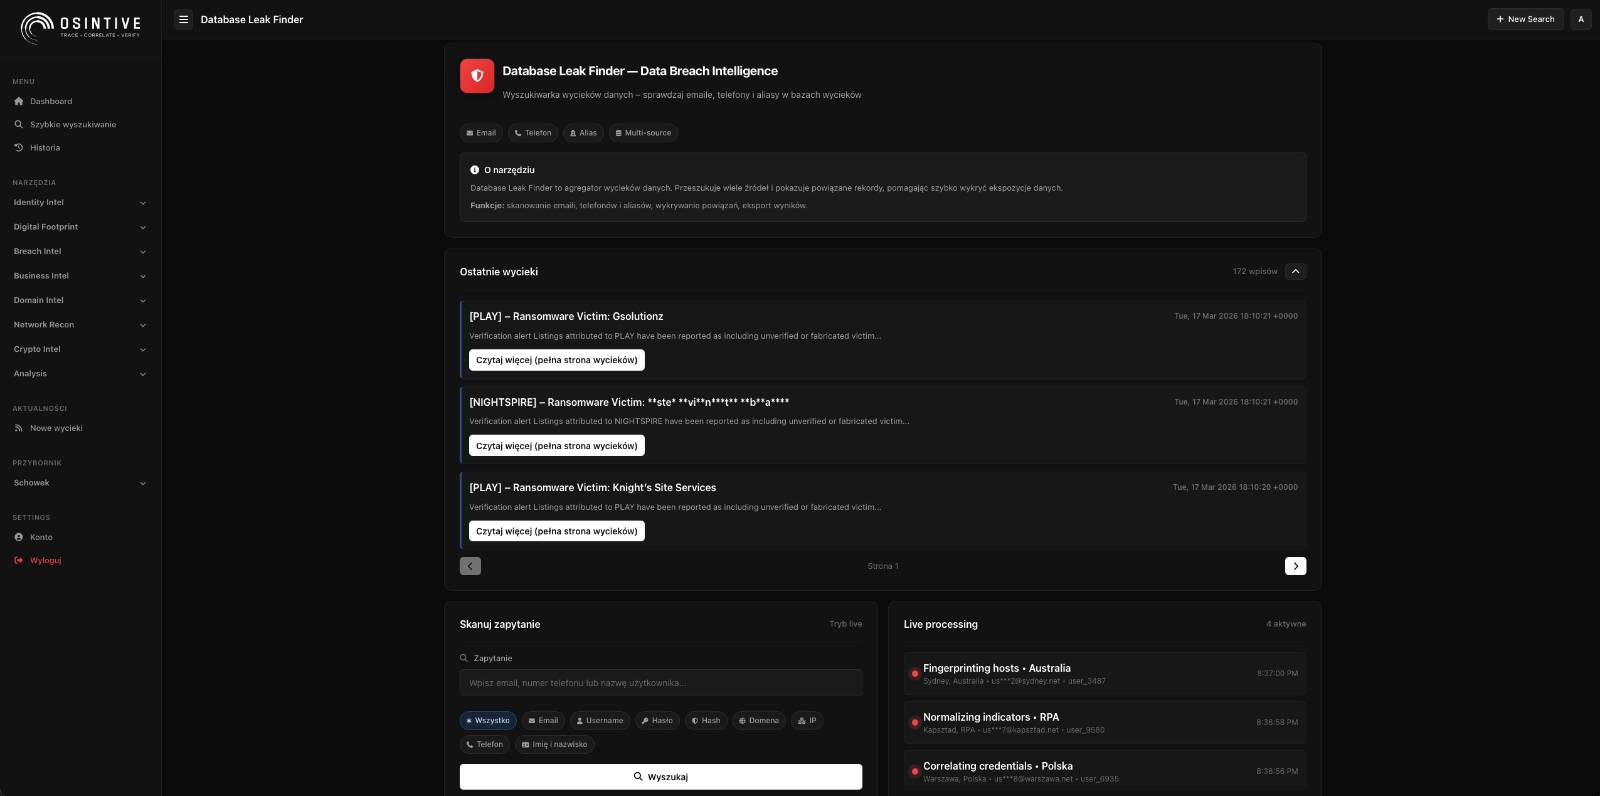Click the OSINTIVE logo
1600x796 pixels.
coord(80,27)
